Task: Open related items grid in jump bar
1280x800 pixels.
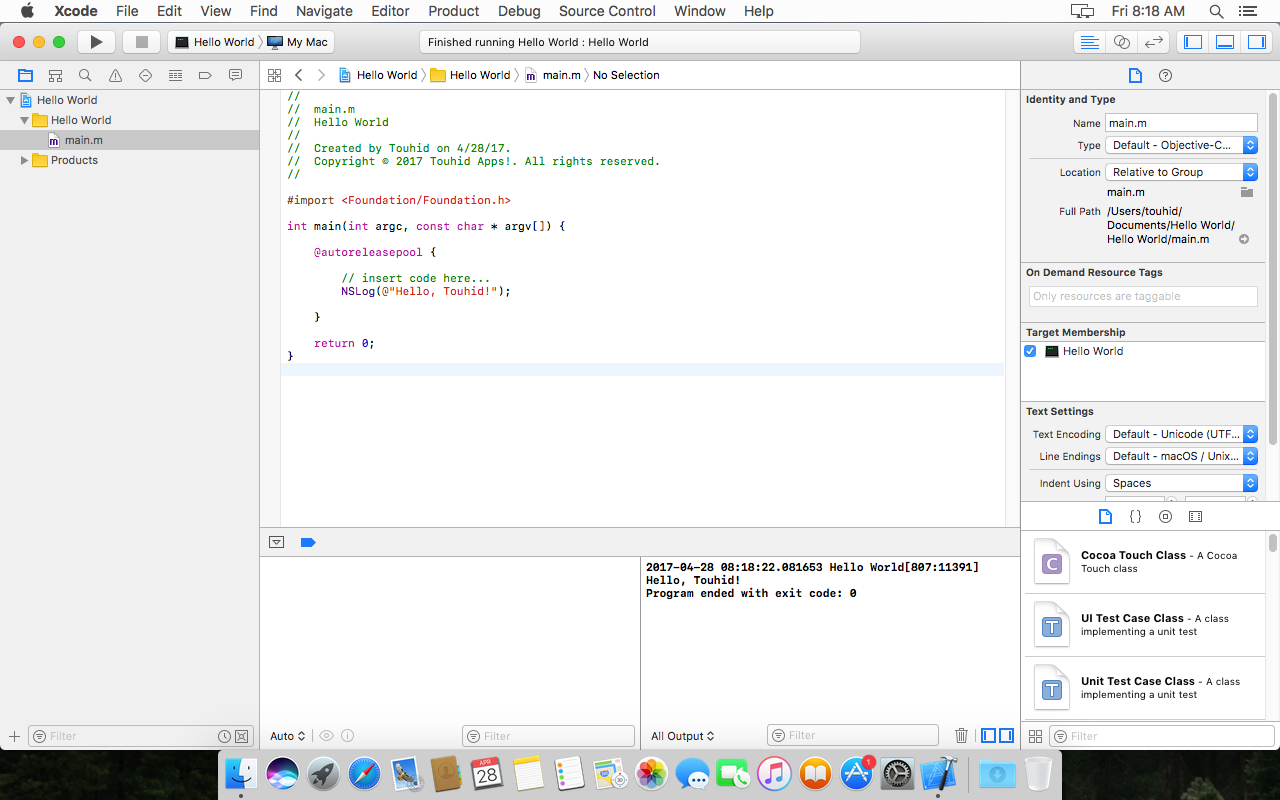Action: click(x=274, y=75)
